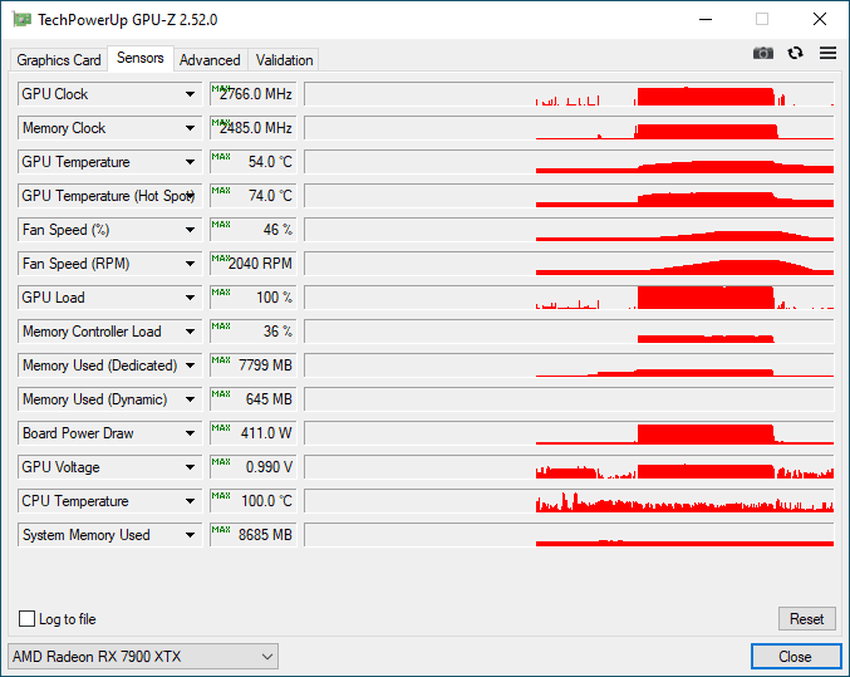Image resolution: width=850 pixels, height=677 pixels.
Task: Click the CPU Temperature history graph
Action: click(x=569, y=501)
